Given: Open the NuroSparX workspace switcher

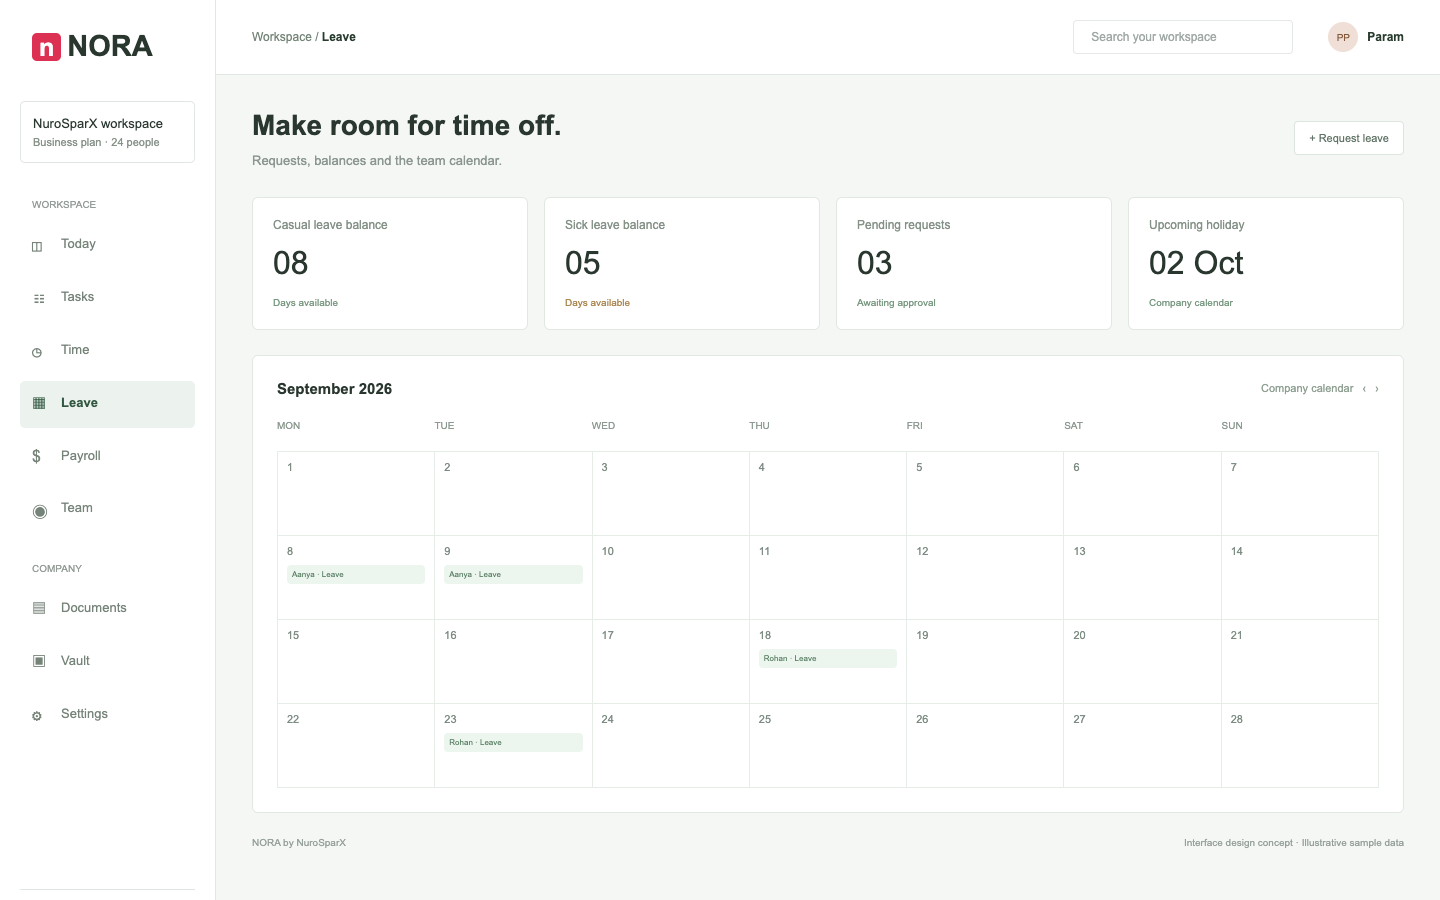Looking at the screenshot, I should pyautogui.click(x=107, y=132).
